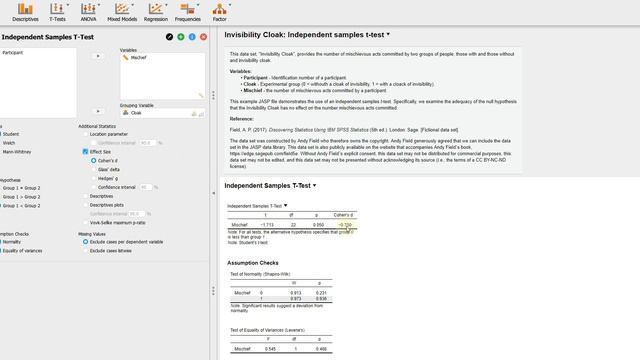Select Exclude cases per dependent variable
Image resolution: width=640 pixels, height=360 pixels.
pyautogui.click(x=85, y=242)
